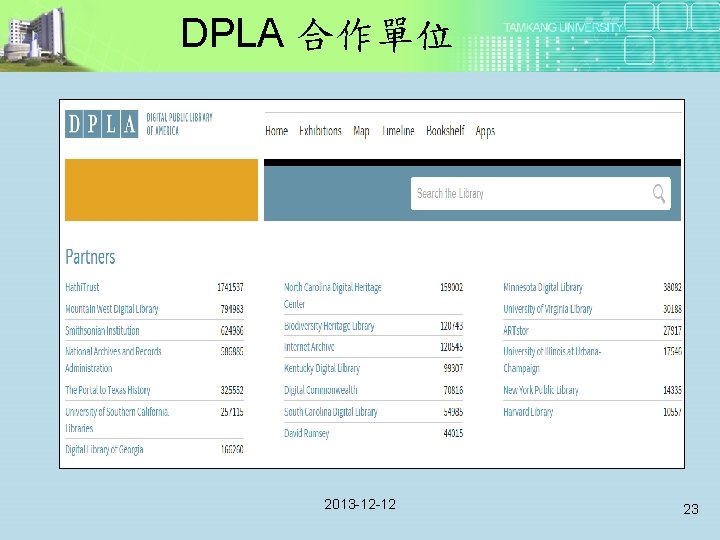Image resolution: width=720 pixels, height=540 pixels.
Task: Focus the Search the Library field
Action: 540,193
